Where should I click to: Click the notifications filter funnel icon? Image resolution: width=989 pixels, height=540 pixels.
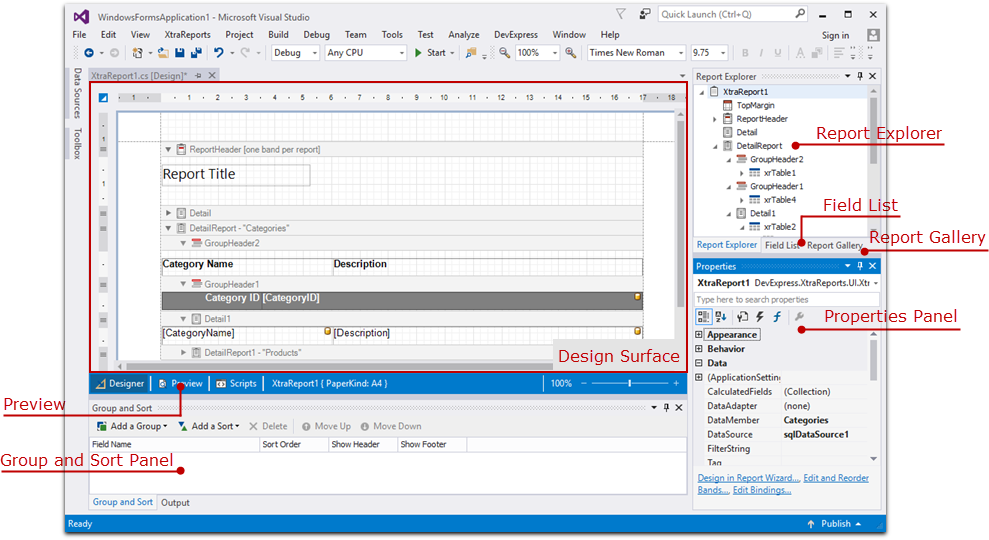click(x=621, y=14)
